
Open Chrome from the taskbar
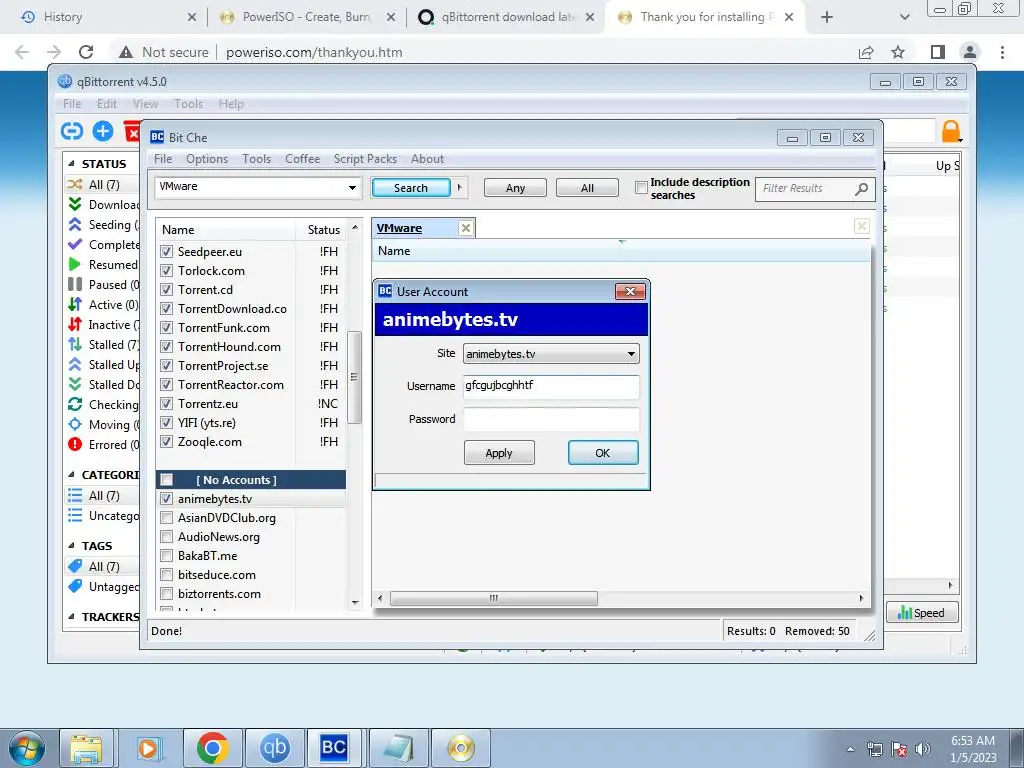(x=212, y=748)
